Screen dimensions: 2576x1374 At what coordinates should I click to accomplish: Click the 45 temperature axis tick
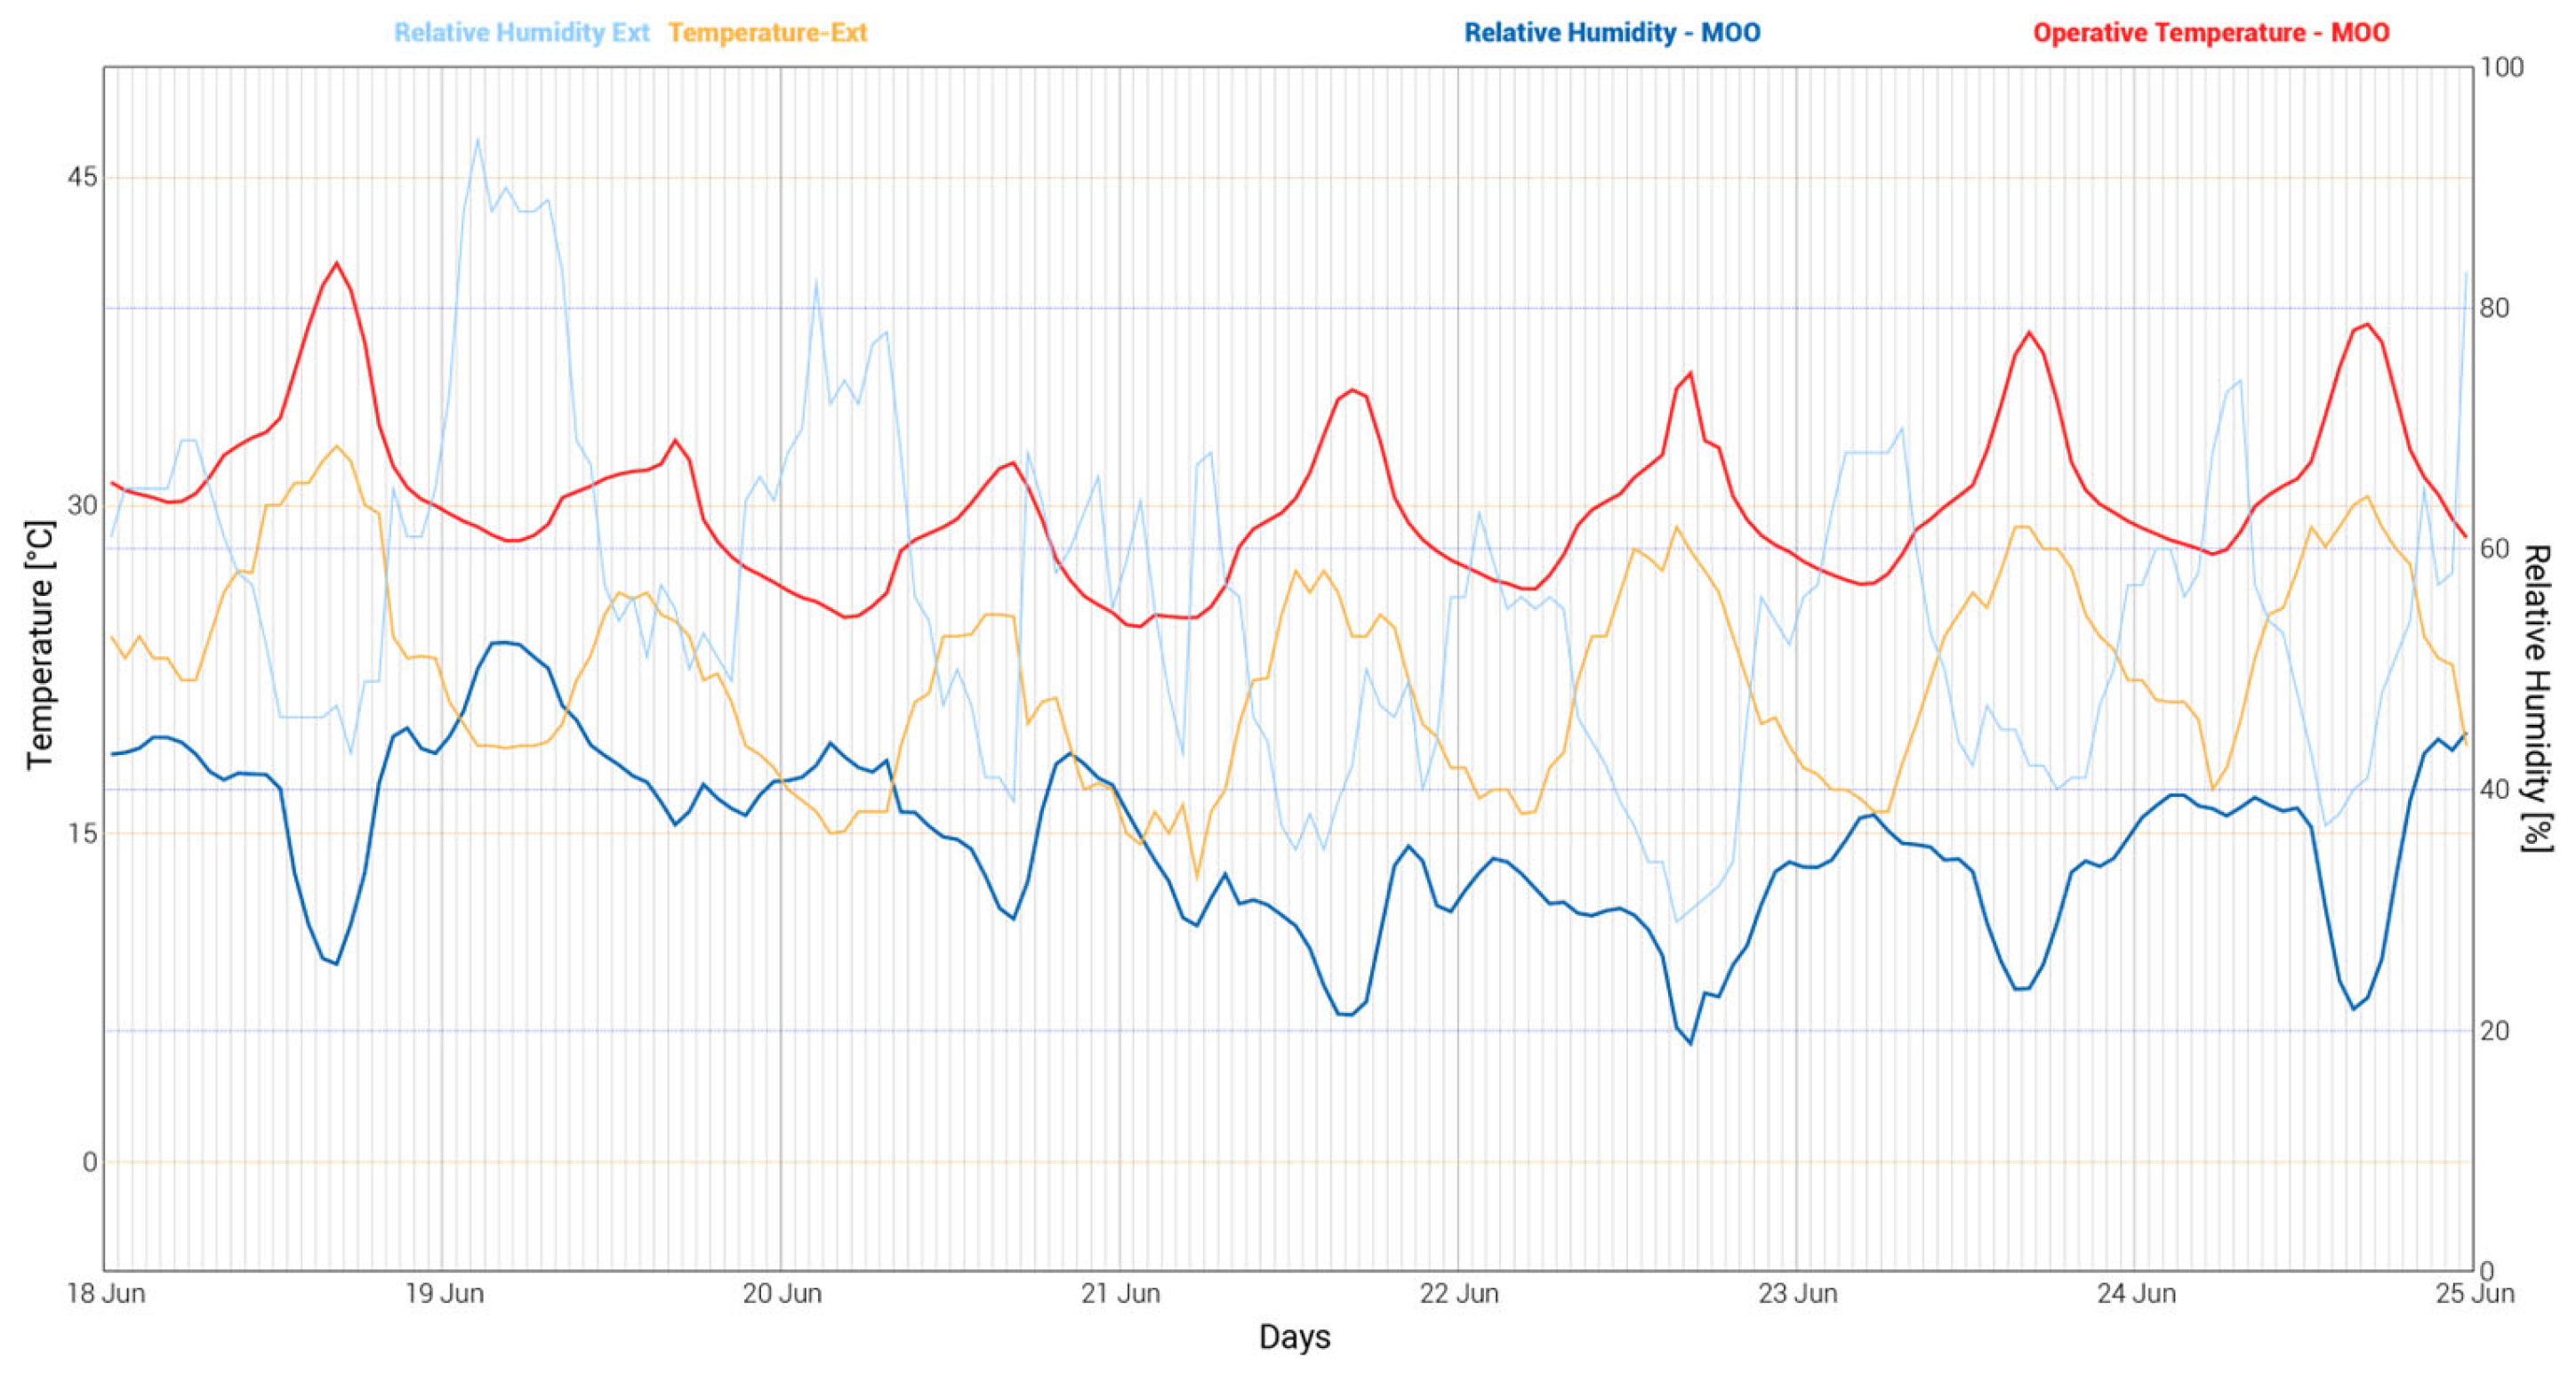click(82, 178)
